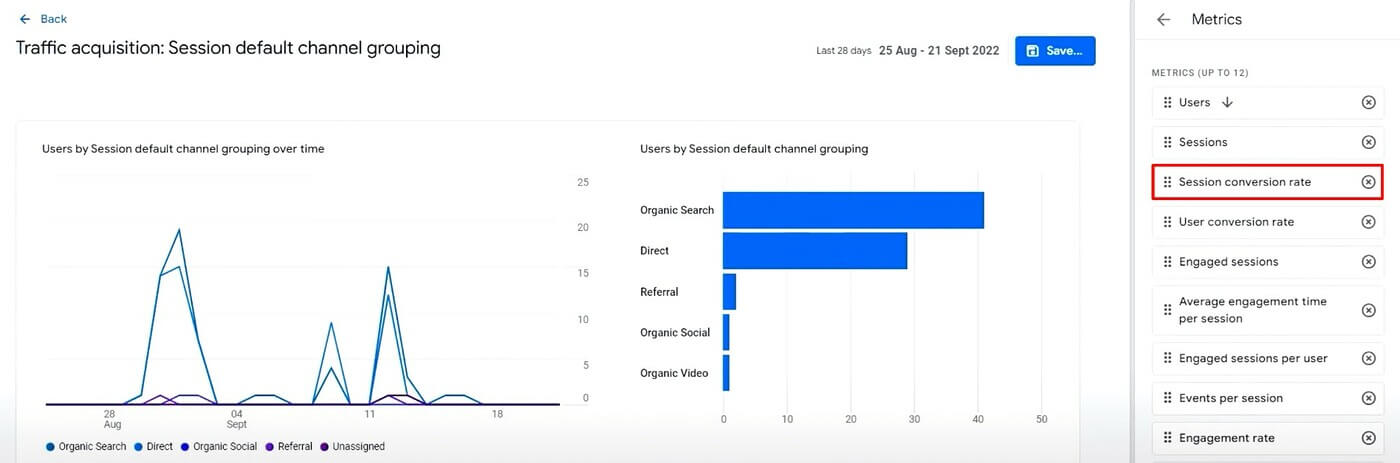1400x463 pixels.
Task: Click sort arrow beside Users metric
Action: pos(1228,103)
